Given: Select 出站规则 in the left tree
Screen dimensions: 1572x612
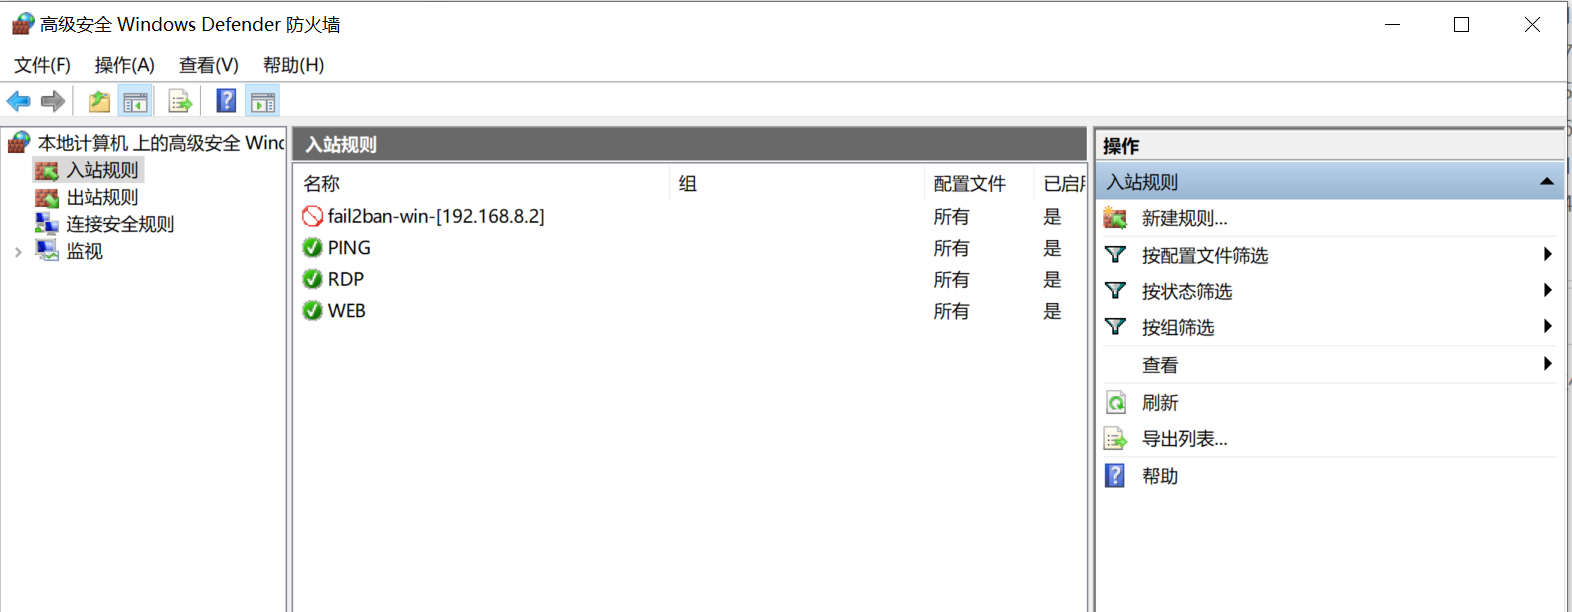Looking at the screenshot, I should pos(102,197).
